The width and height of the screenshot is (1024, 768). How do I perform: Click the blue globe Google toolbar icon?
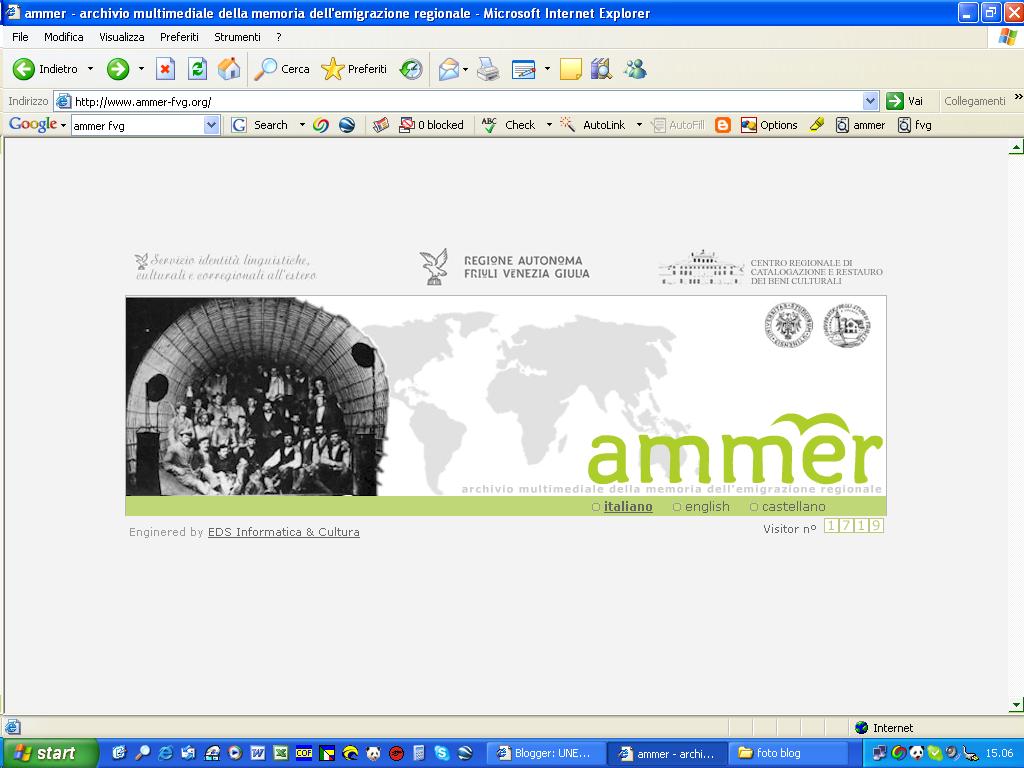pyautogui.click(x=347, y=125)
